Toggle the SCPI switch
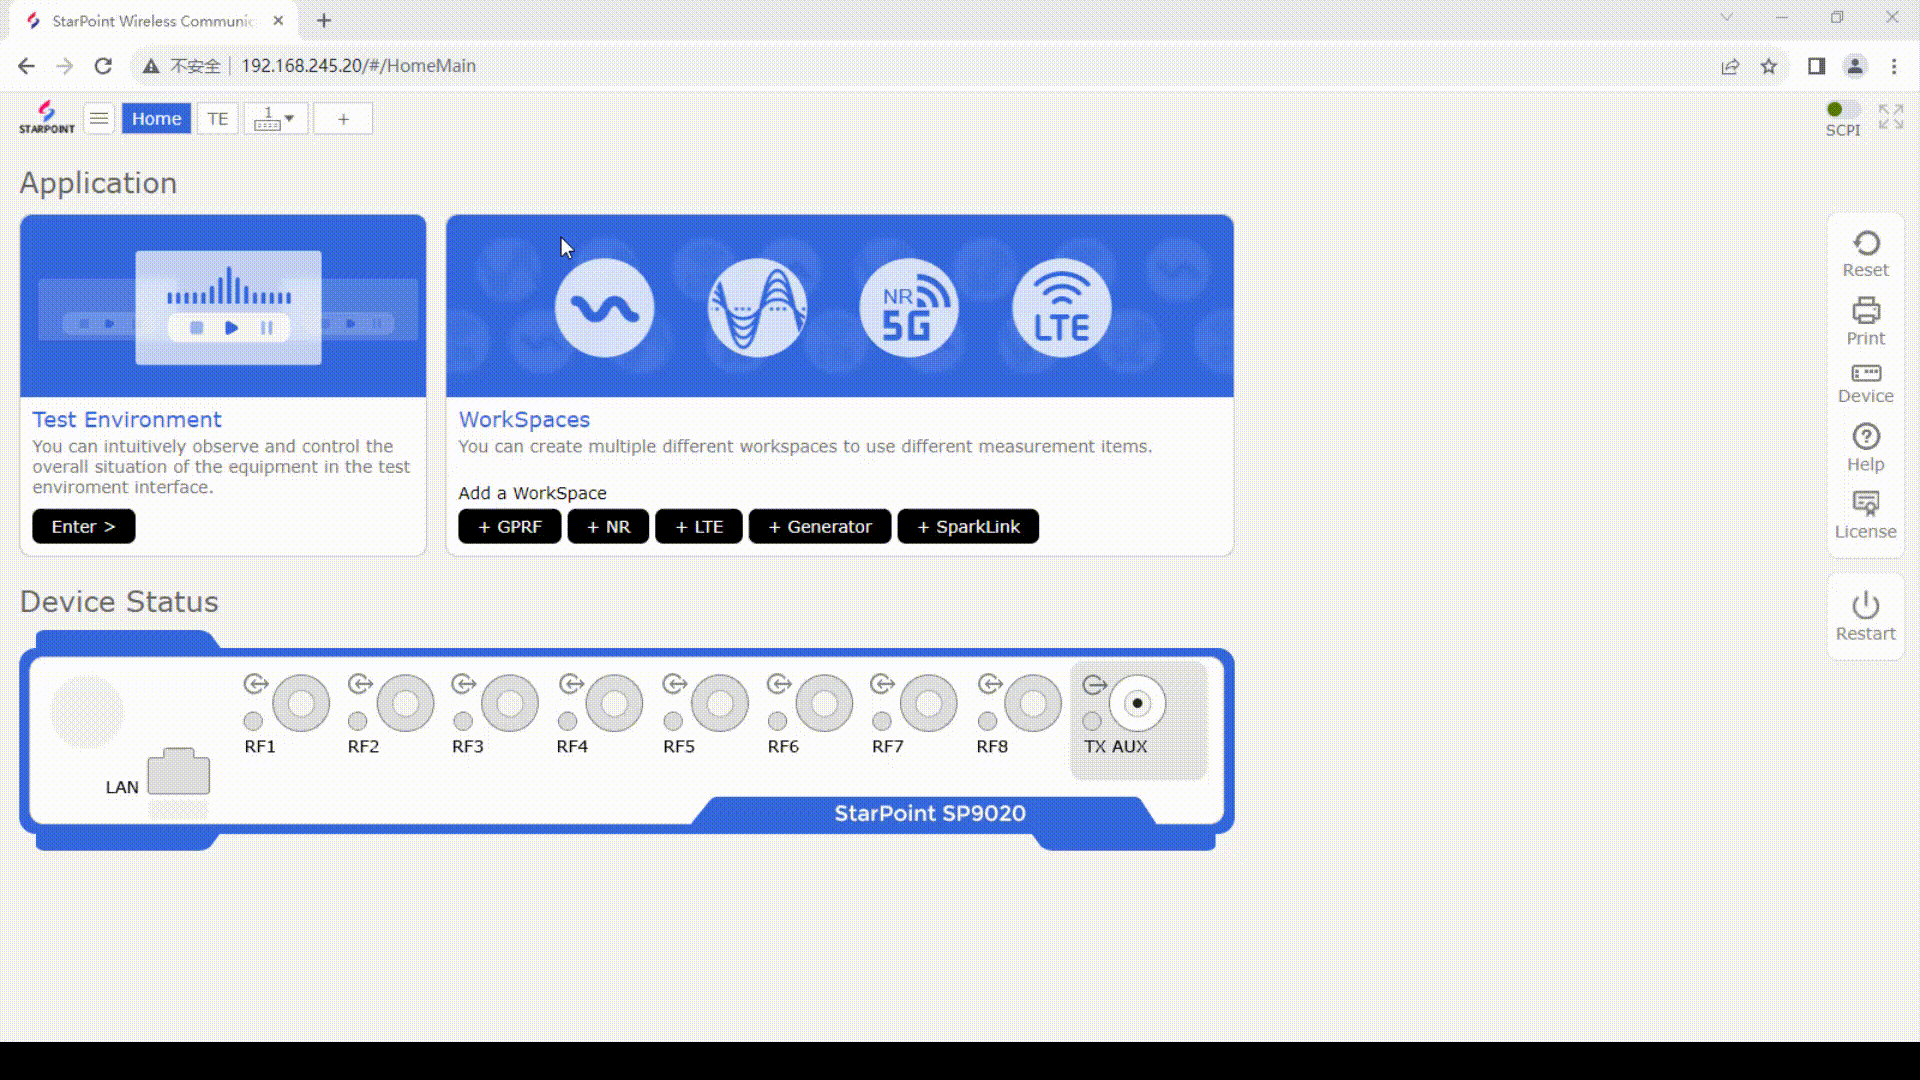 coord(1842,110)
